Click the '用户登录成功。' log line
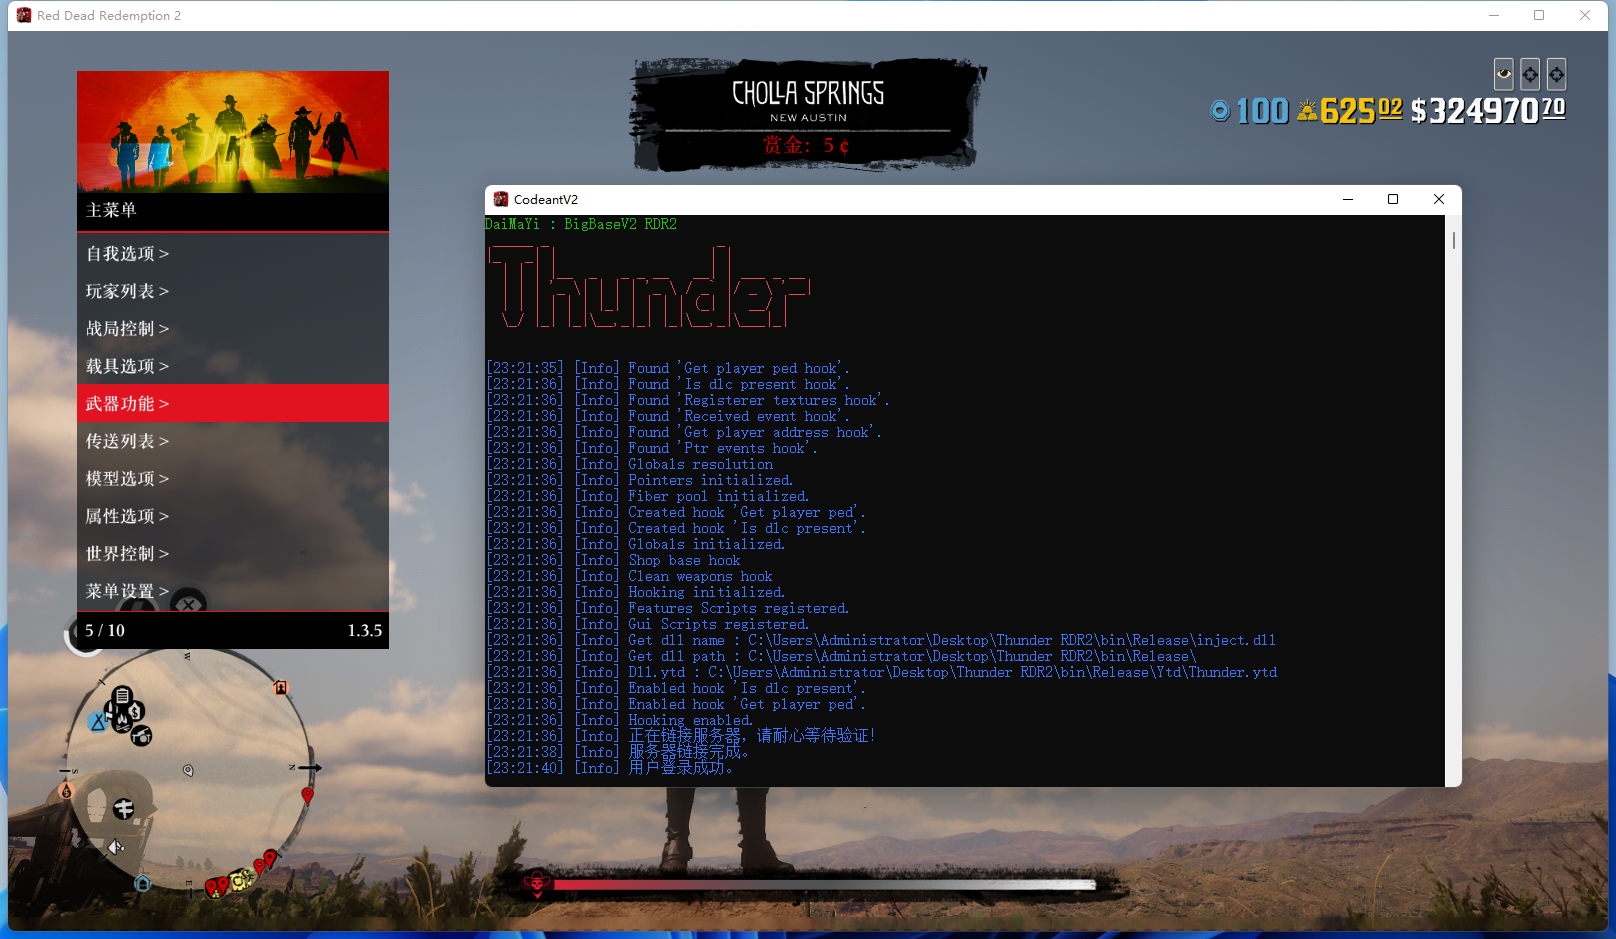The height and width of the screenshot is (939, 1616). click(610, 768)
